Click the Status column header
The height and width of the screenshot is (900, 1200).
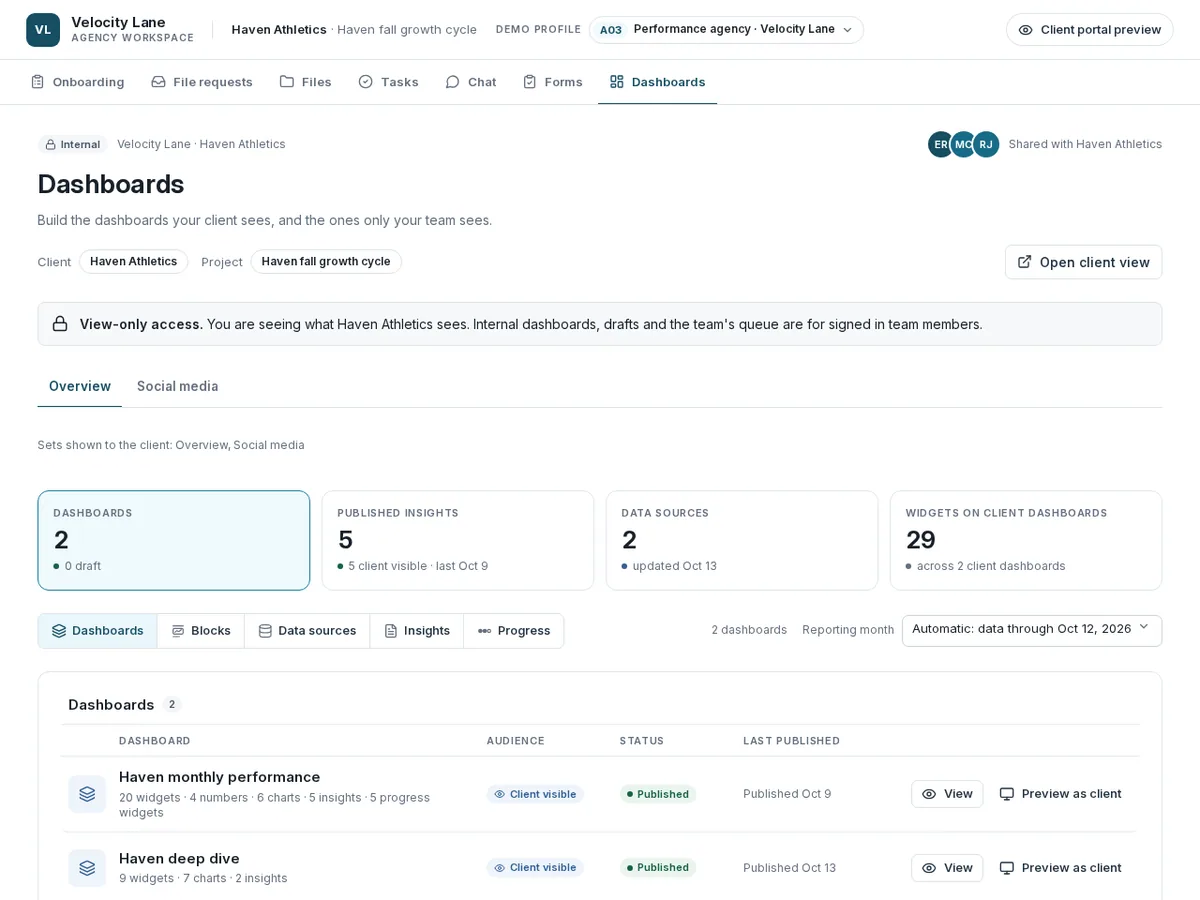(x=642, y=741)
